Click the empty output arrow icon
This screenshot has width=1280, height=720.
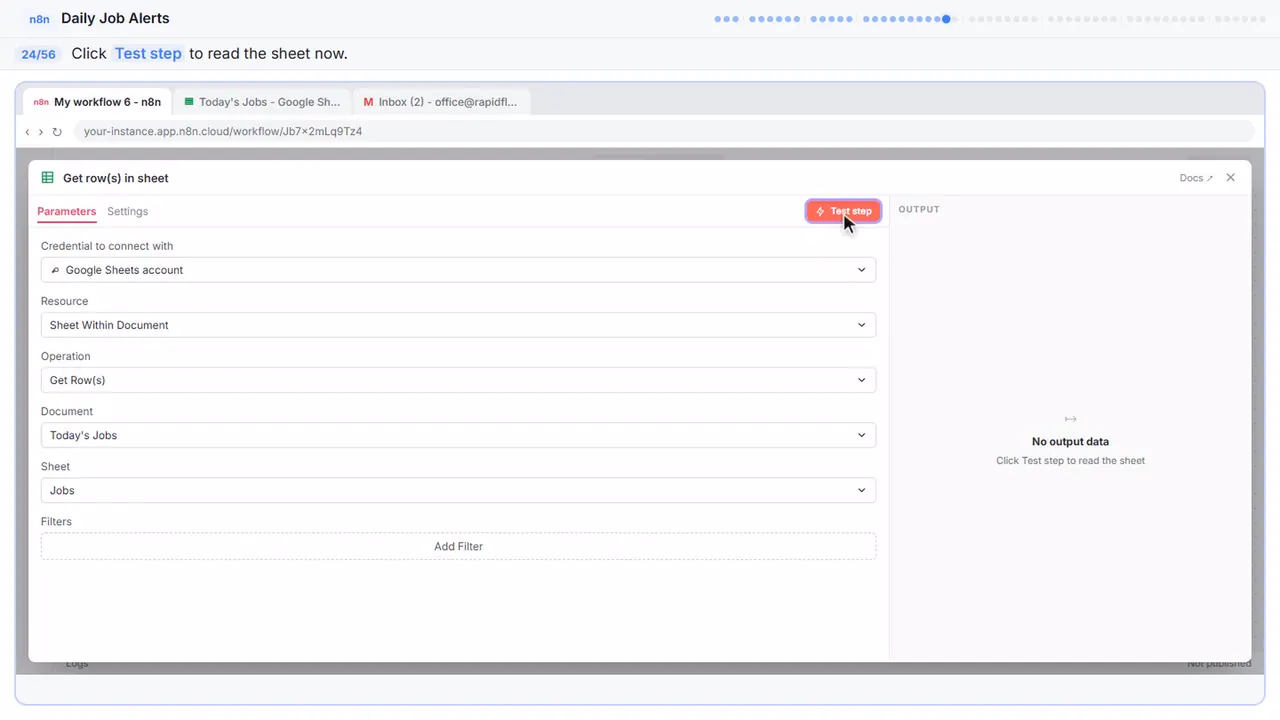[1070, 419]
